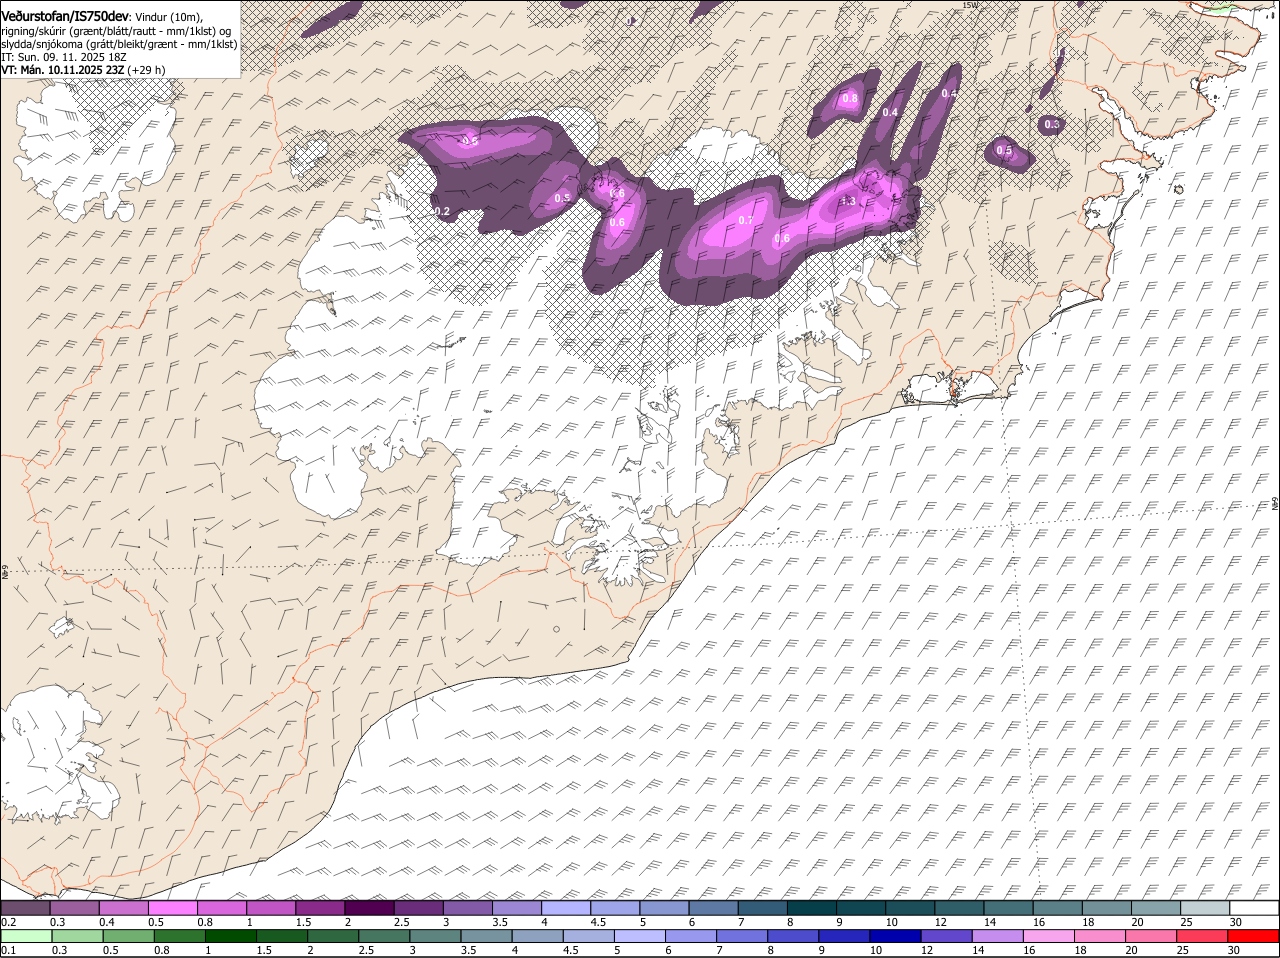Image resolution: width=1280 pixels, height=958 pixels.
Task: Pick white snow swatch above 30
Action: click(x=1254, y=908)
